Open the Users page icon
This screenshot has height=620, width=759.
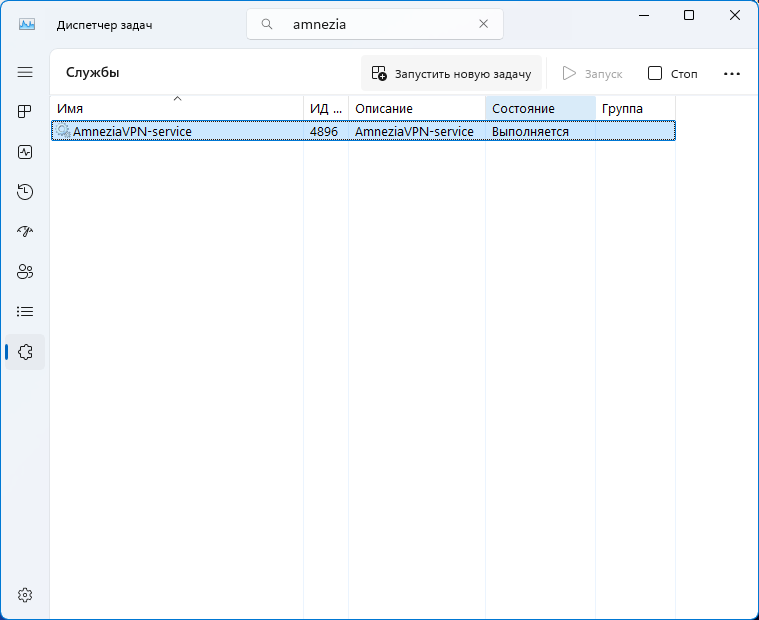[x=25, y=272]
